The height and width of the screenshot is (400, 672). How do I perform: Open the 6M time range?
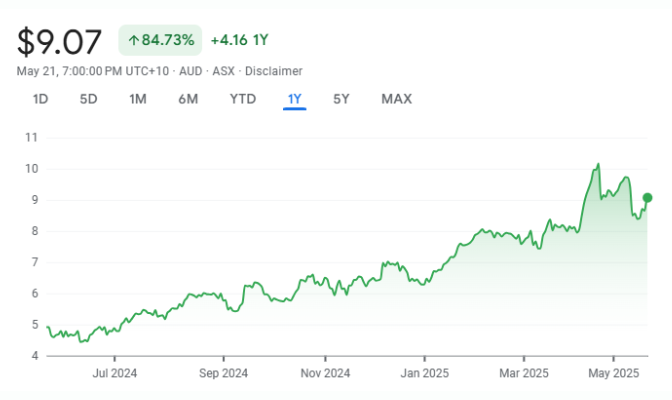tap(188, 99)
